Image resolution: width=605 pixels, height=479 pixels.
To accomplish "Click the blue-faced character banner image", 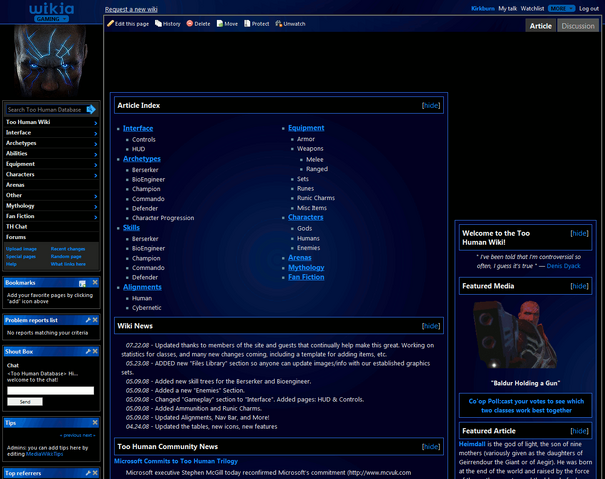I will [x=51, y=61].
